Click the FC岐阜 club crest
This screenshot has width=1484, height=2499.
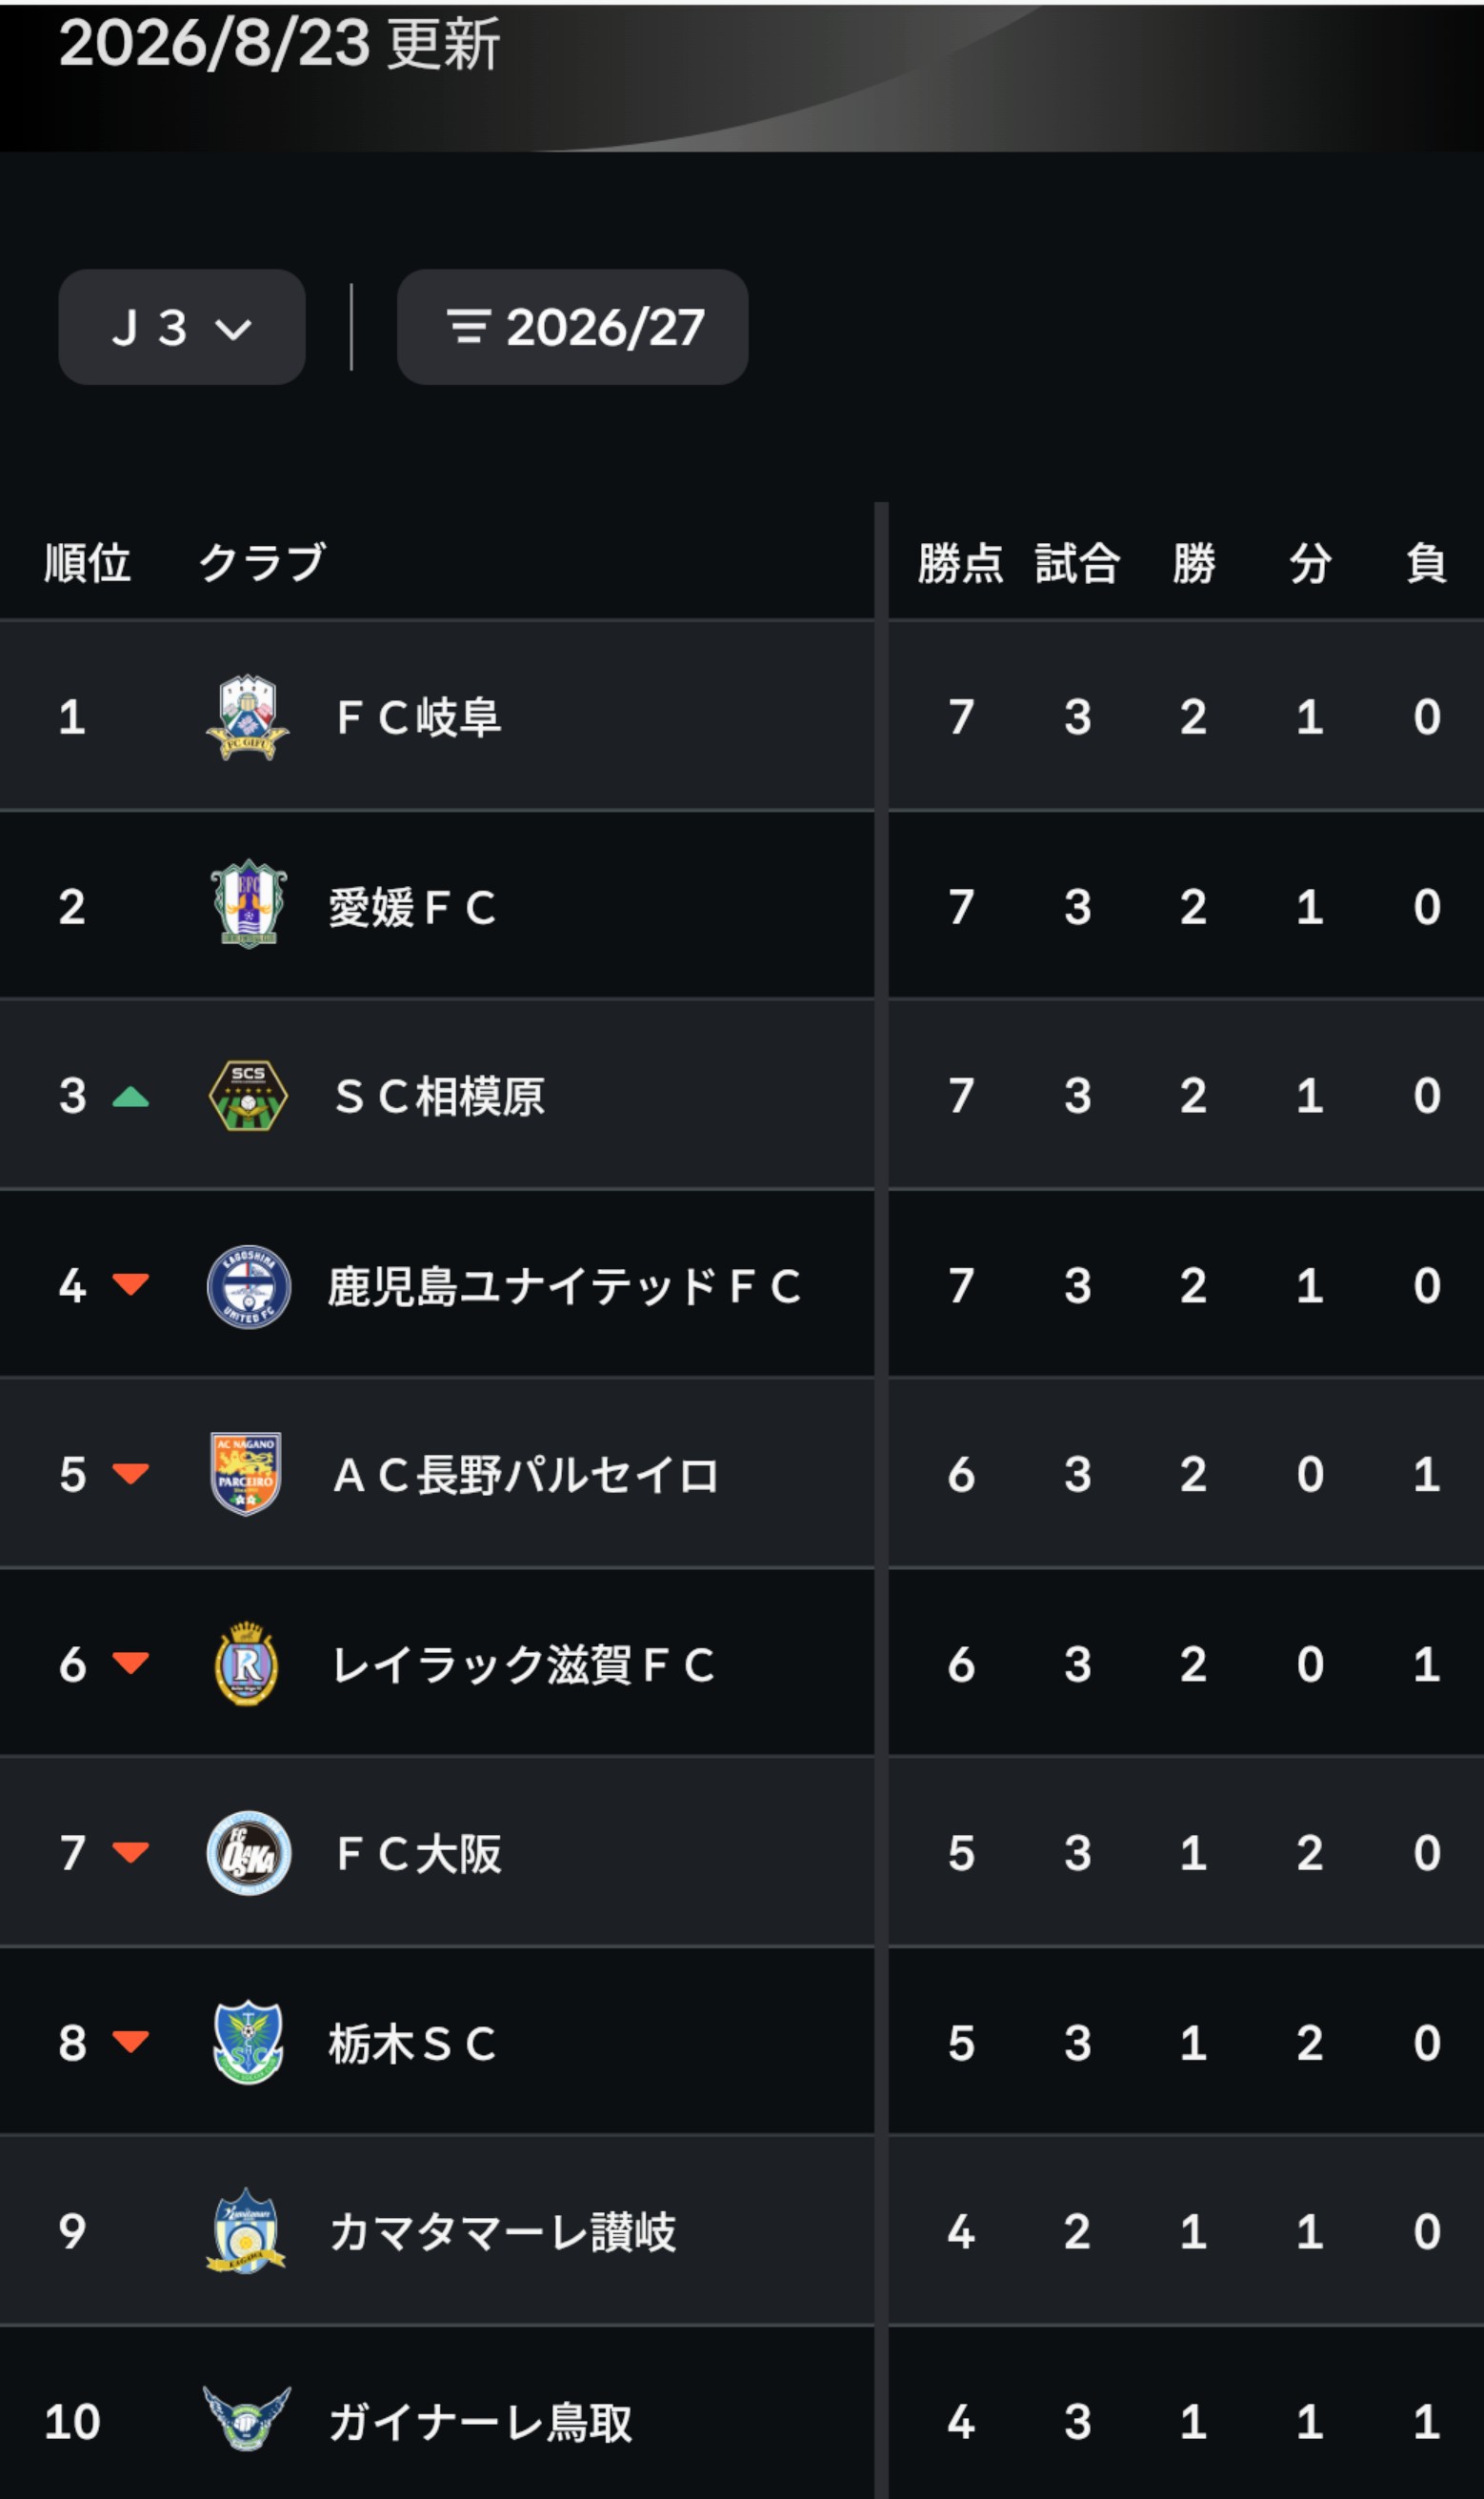pyautogui.click(x=247, y=717)
